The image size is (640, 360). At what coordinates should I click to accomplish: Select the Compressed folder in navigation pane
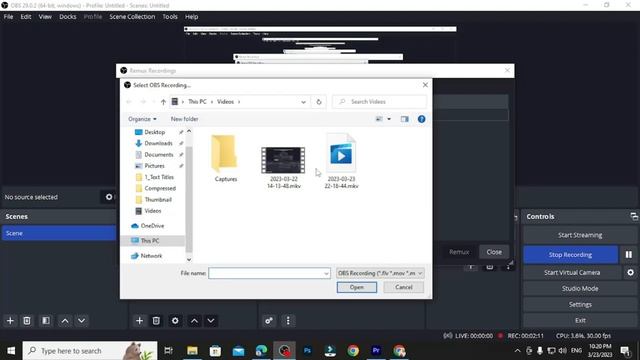[x=160, y=189]
